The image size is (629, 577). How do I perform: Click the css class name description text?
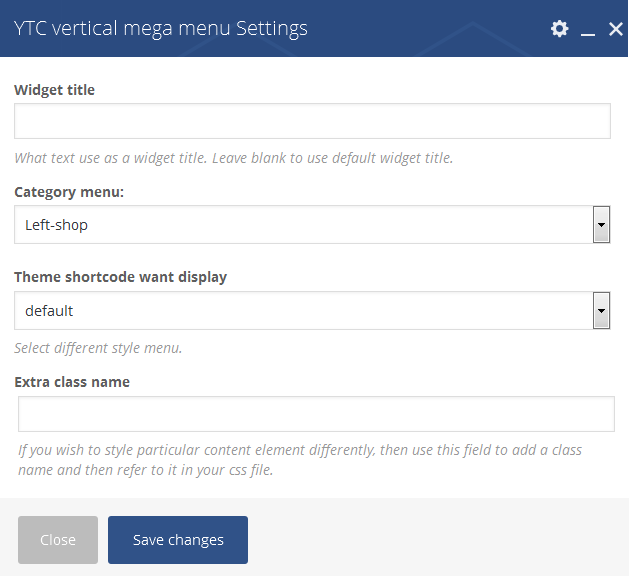[x=300, y=460]
